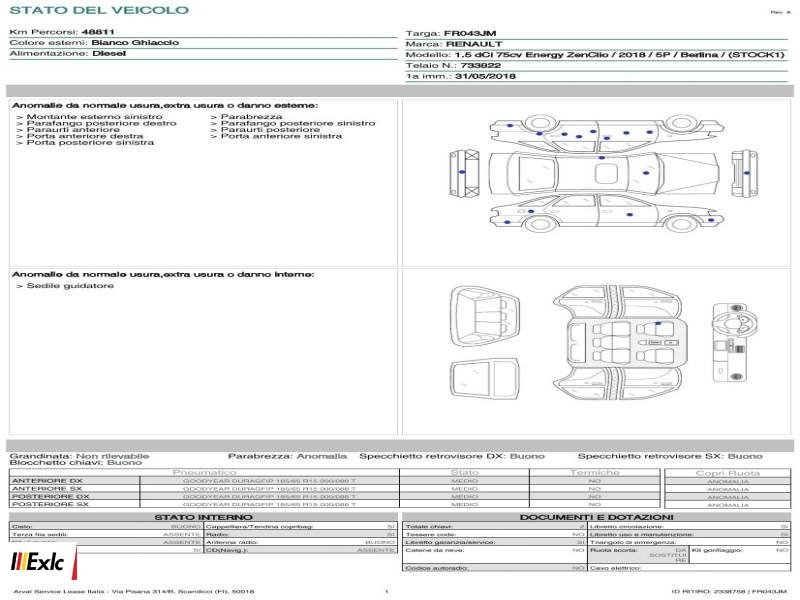Click the internal anomalies heading ending in interne

tap(163, 274)
